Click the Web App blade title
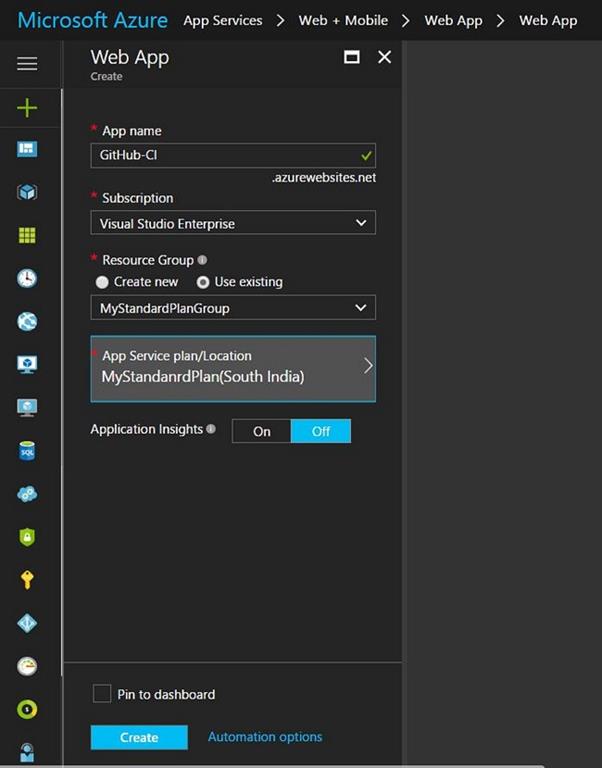The image size is (602, 768). pos(130,58)
